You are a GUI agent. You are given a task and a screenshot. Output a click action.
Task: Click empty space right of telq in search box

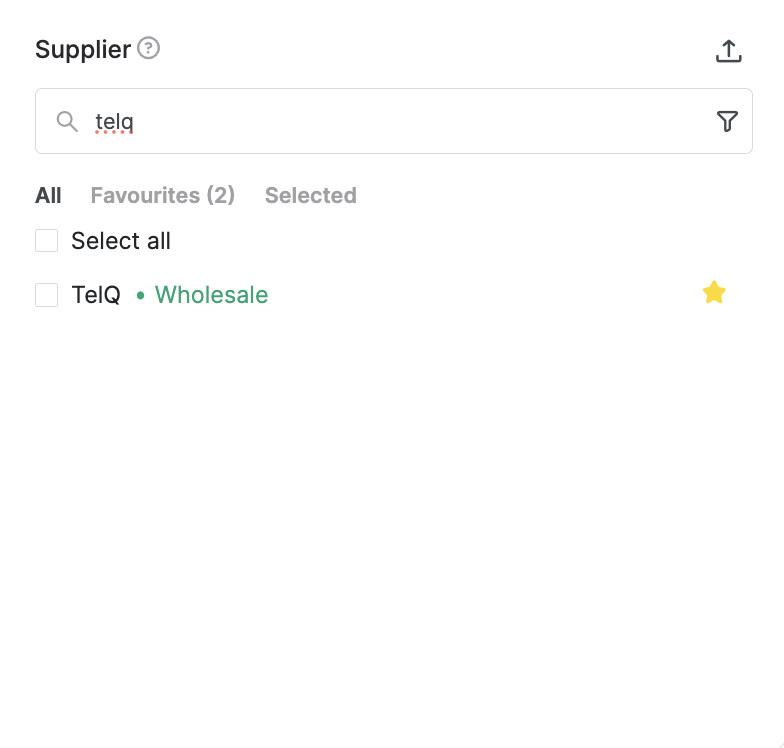(420, 122)
